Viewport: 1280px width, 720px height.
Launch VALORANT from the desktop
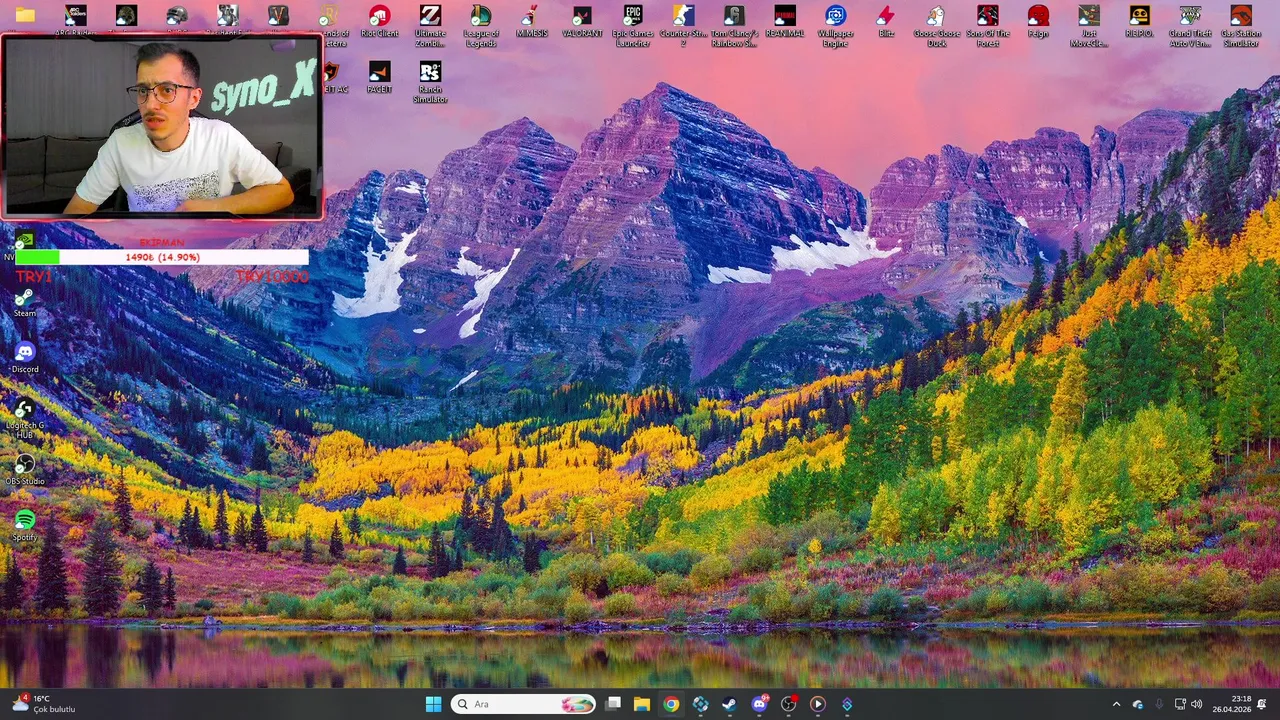(582, 22)
